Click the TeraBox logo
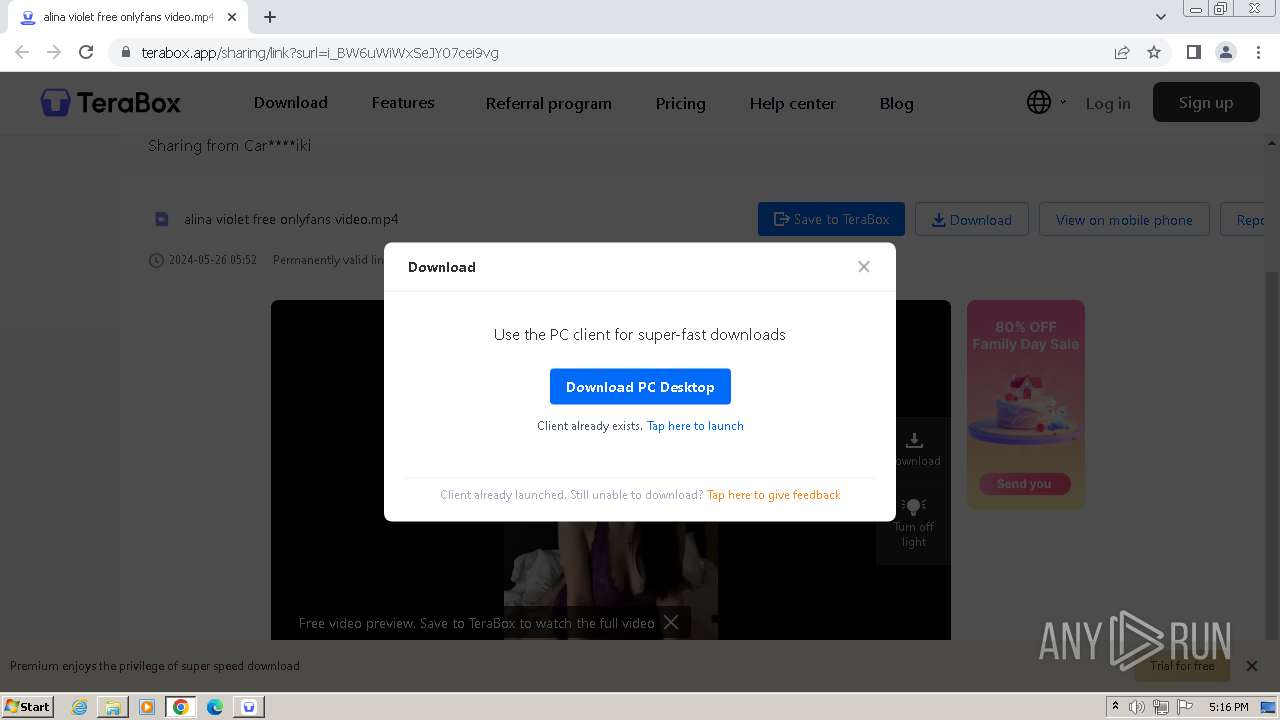 110,102
